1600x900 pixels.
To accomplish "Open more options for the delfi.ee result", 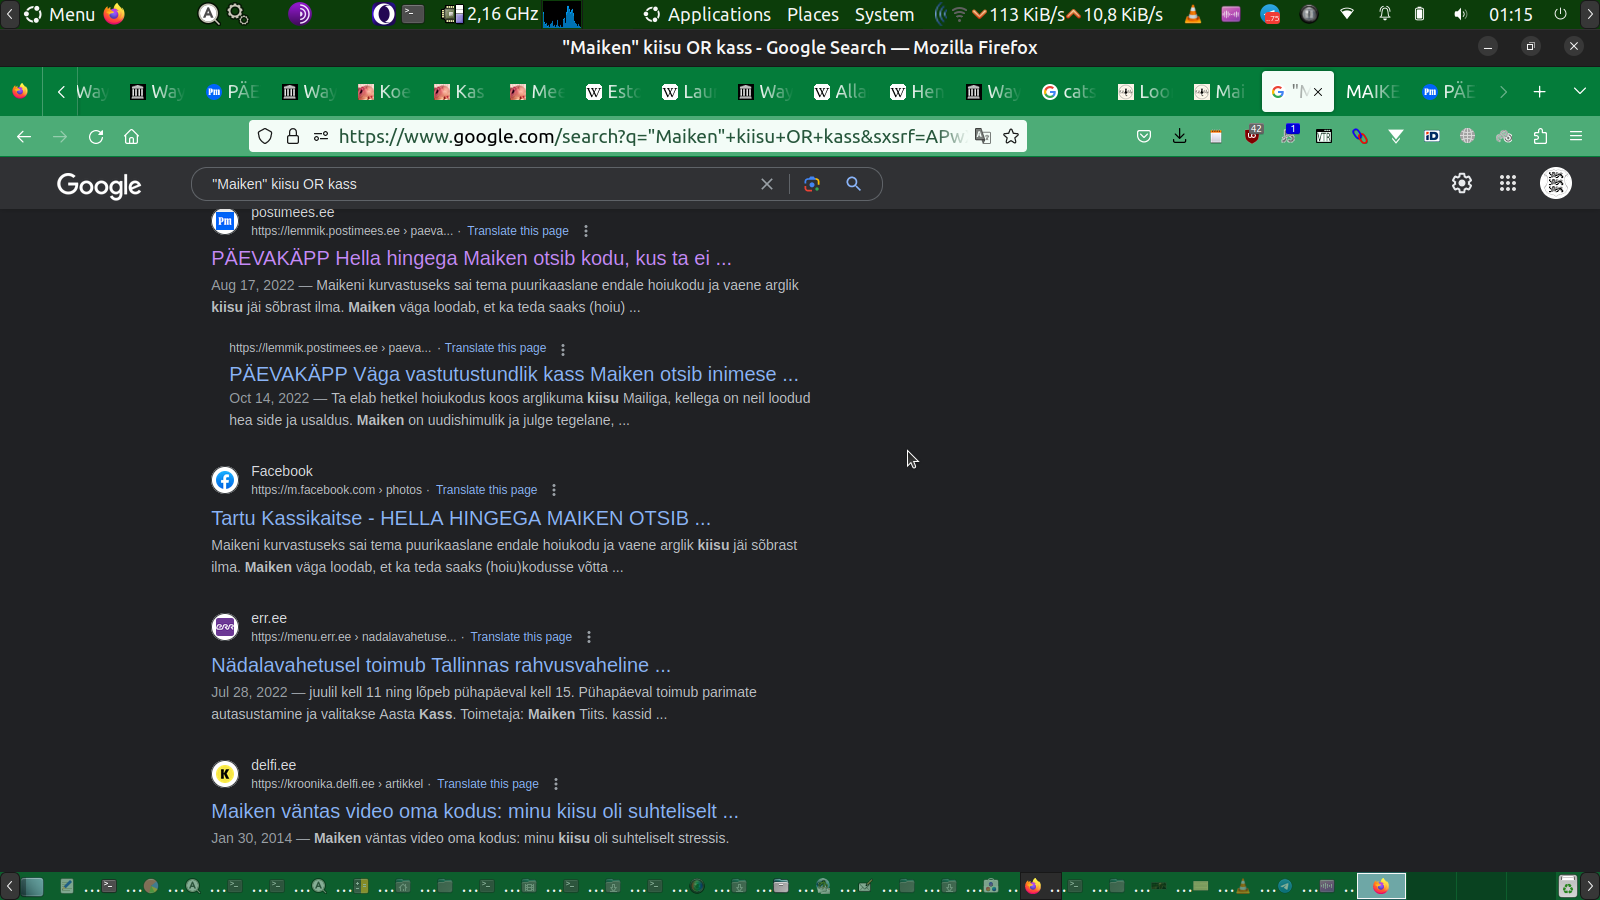I will pyautogui.click(x=556, y=784).
